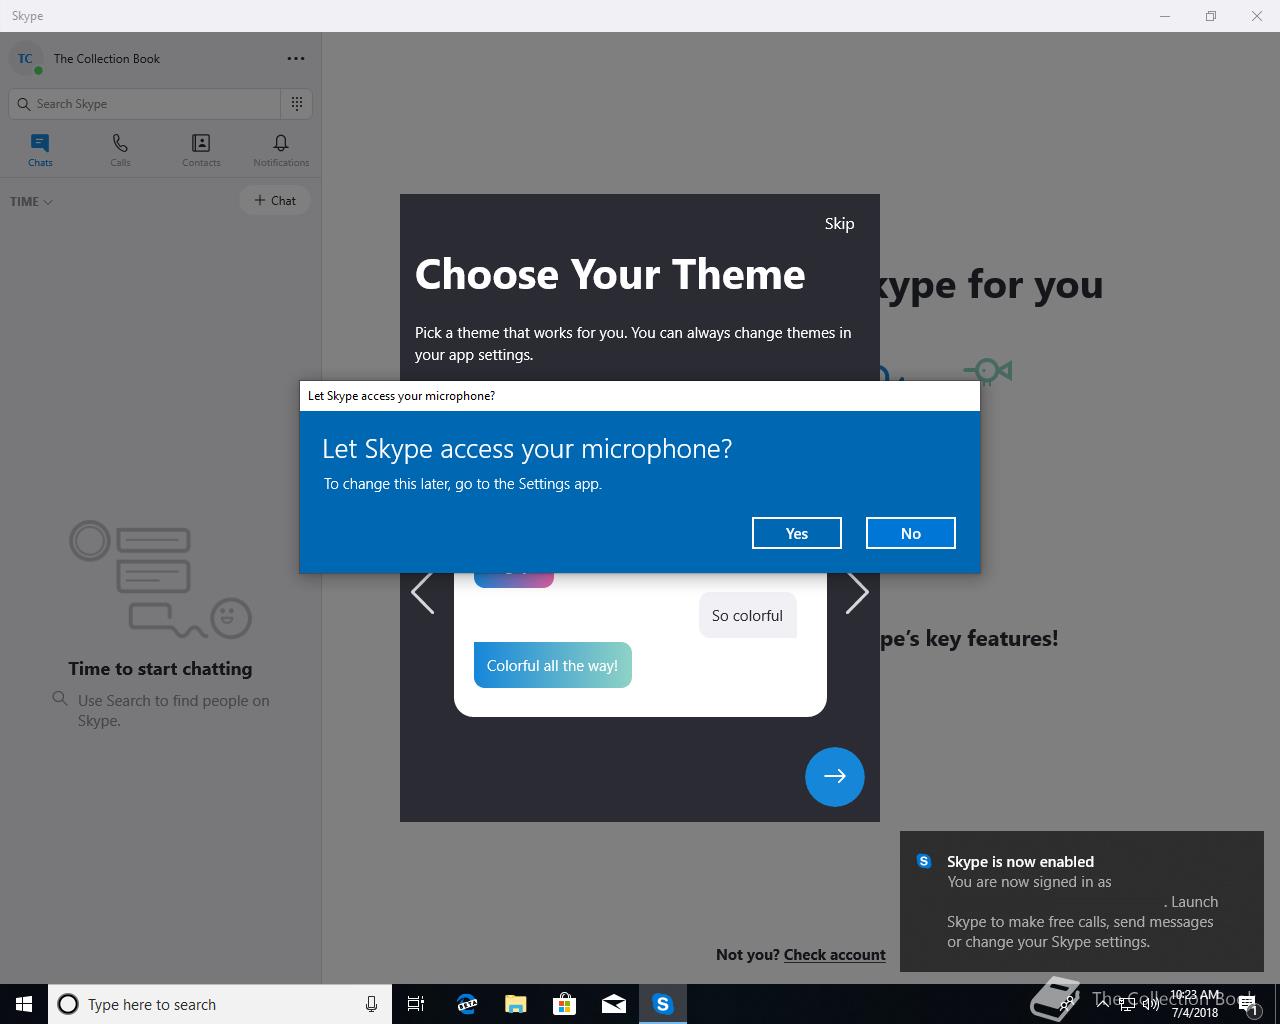Expand the TIME sort dropdown
The image size is (1280, 1024).
pyautogui.click(x=31, y=201)
